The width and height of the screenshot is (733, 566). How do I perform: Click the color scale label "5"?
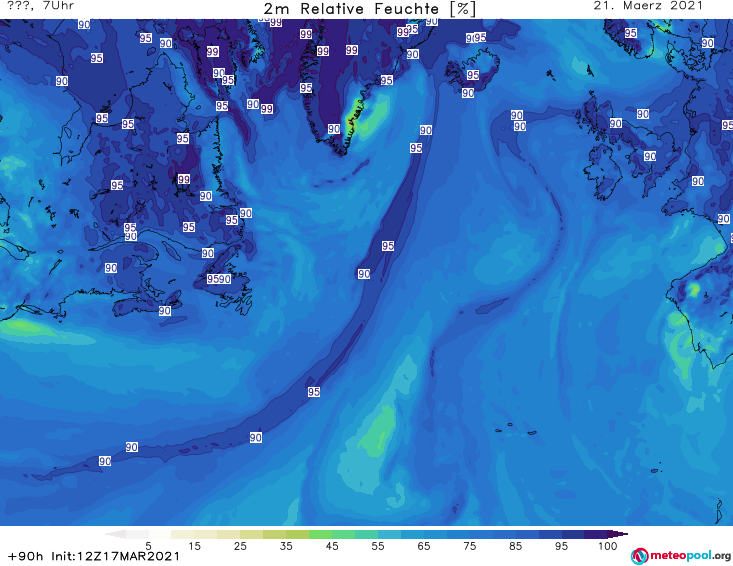tap(148, 546)
